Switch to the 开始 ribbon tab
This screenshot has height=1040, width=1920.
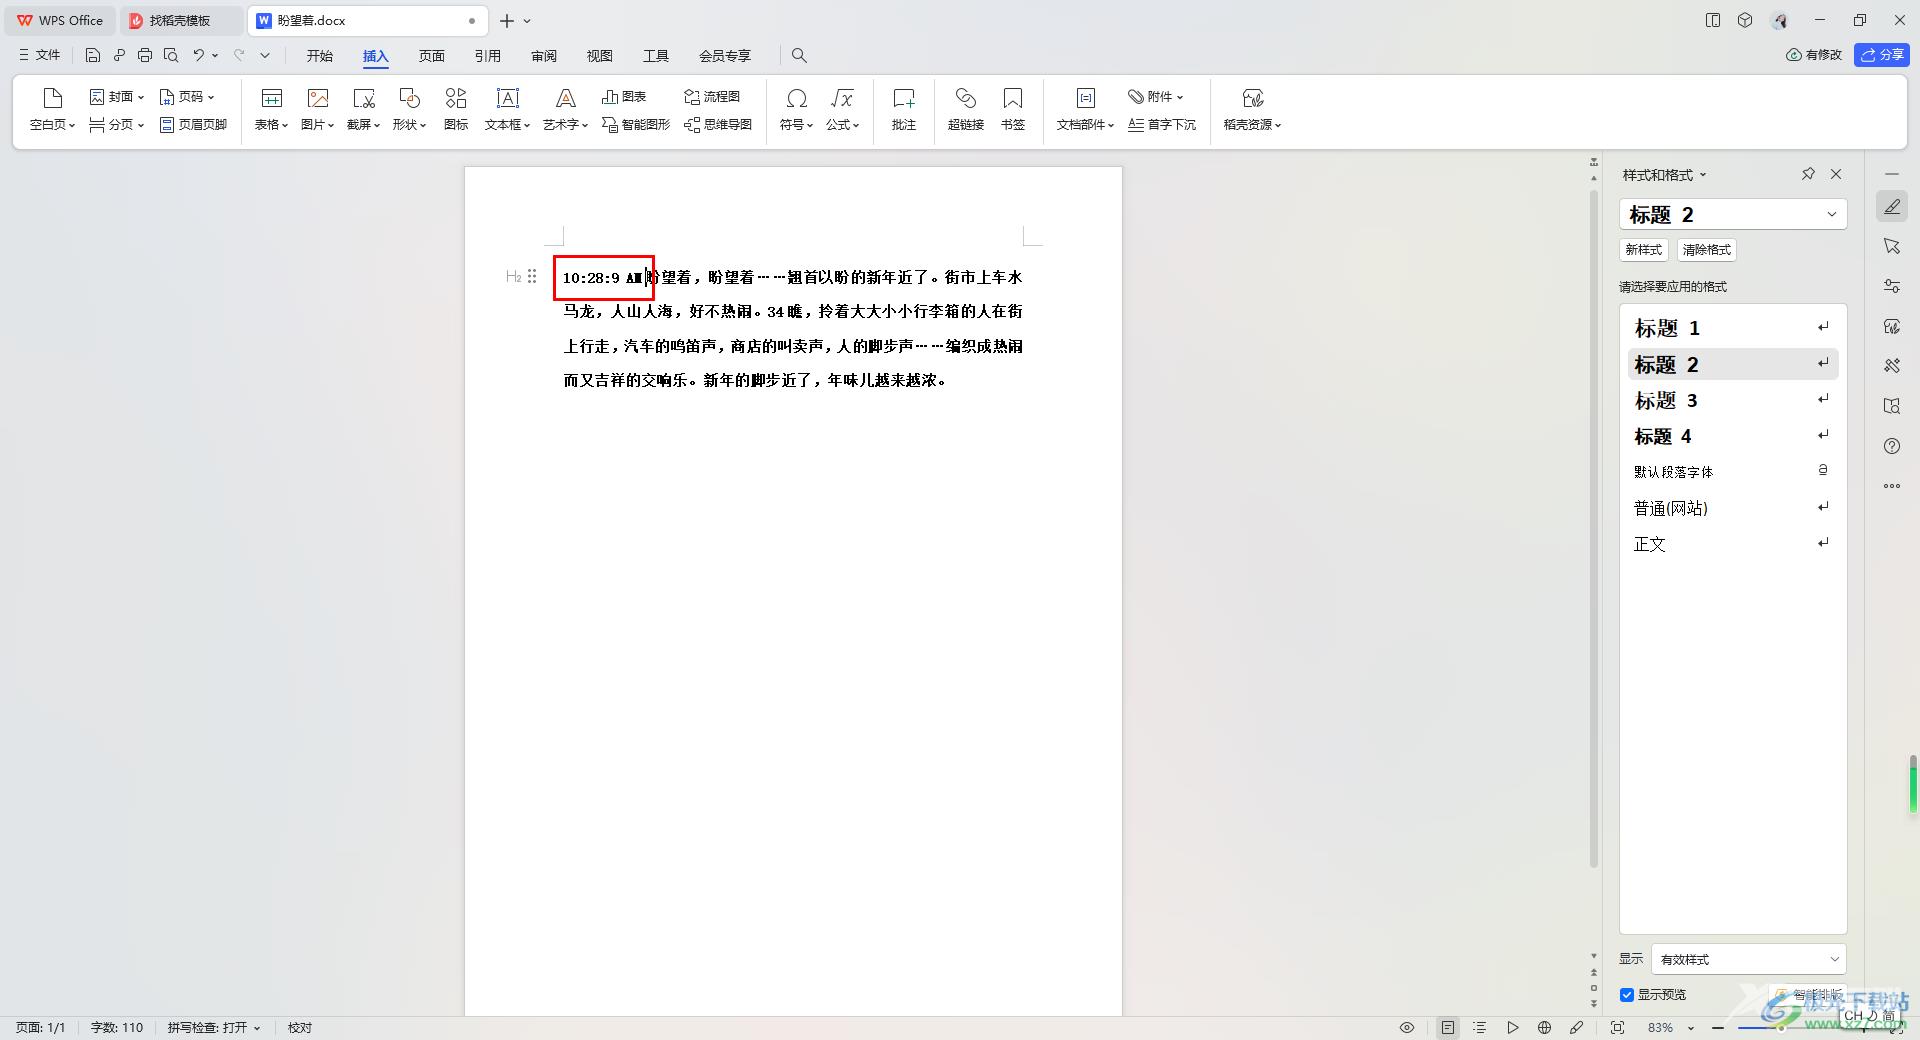point(320,56)
